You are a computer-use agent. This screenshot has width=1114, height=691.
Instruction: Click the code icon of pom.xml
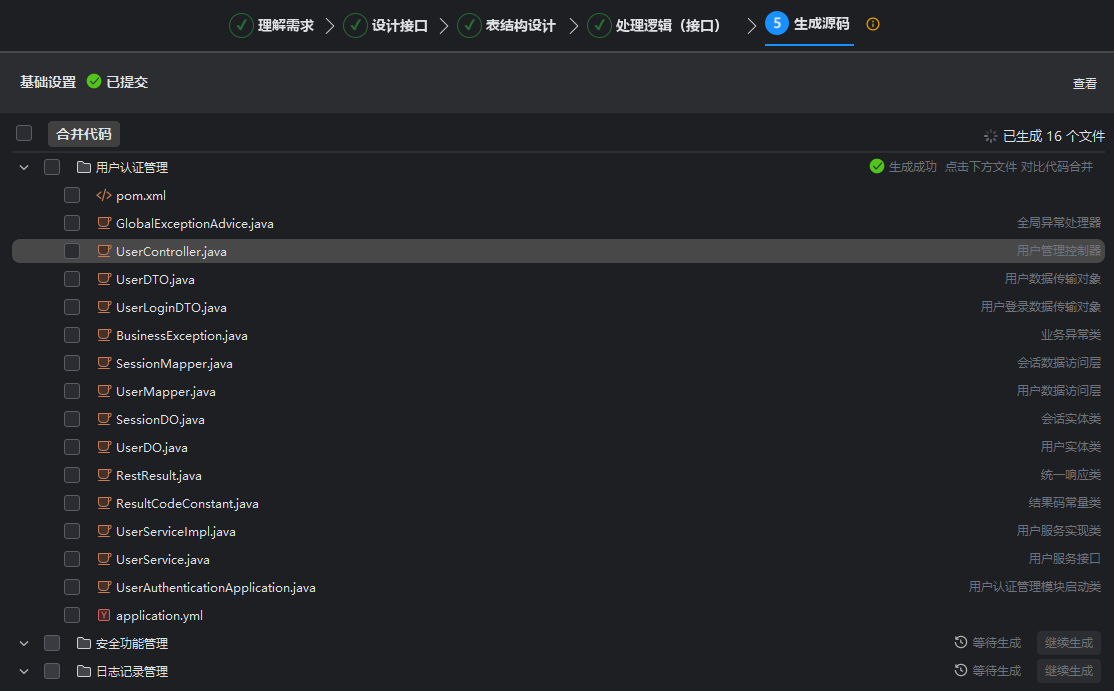point(104,195)
